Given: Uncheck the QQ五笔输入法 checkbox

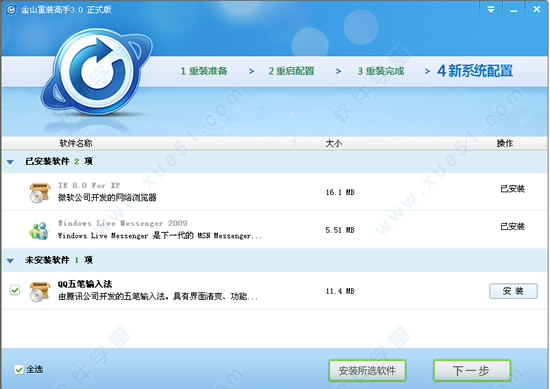Looking at the screenshot, I should (x=15, y=290).
